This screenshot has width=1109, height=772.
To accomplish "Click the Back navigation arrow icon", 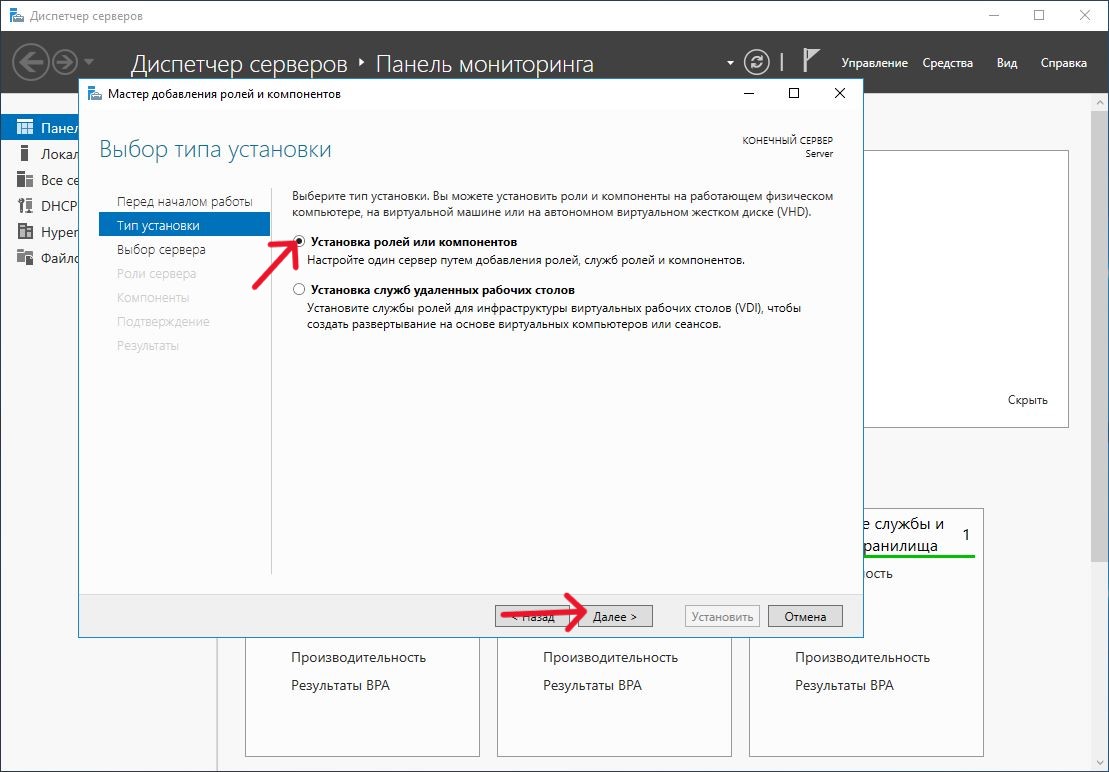I will click(x=30, y=62).
